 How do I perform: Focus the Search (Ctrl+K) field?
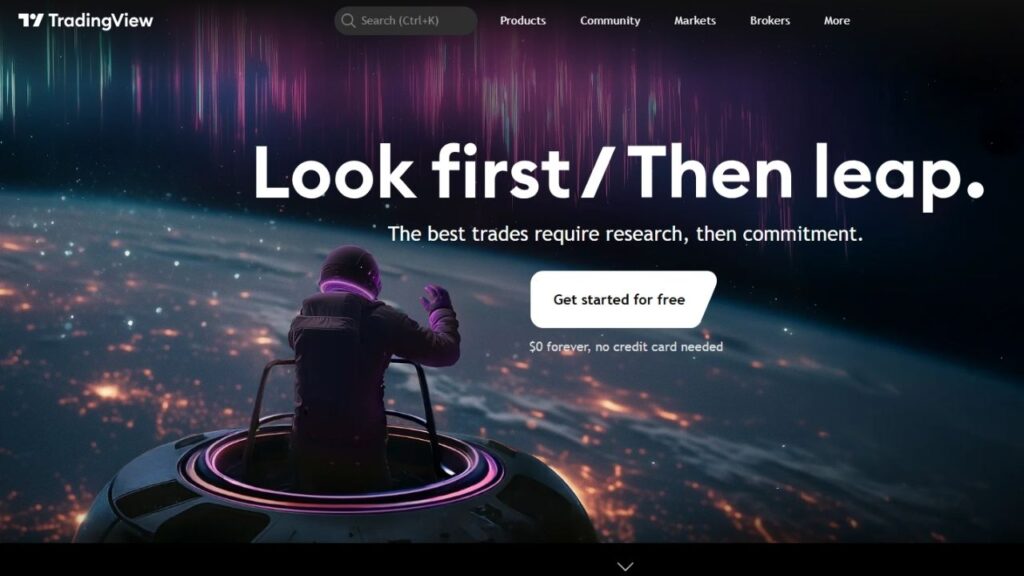coord(406,21)
